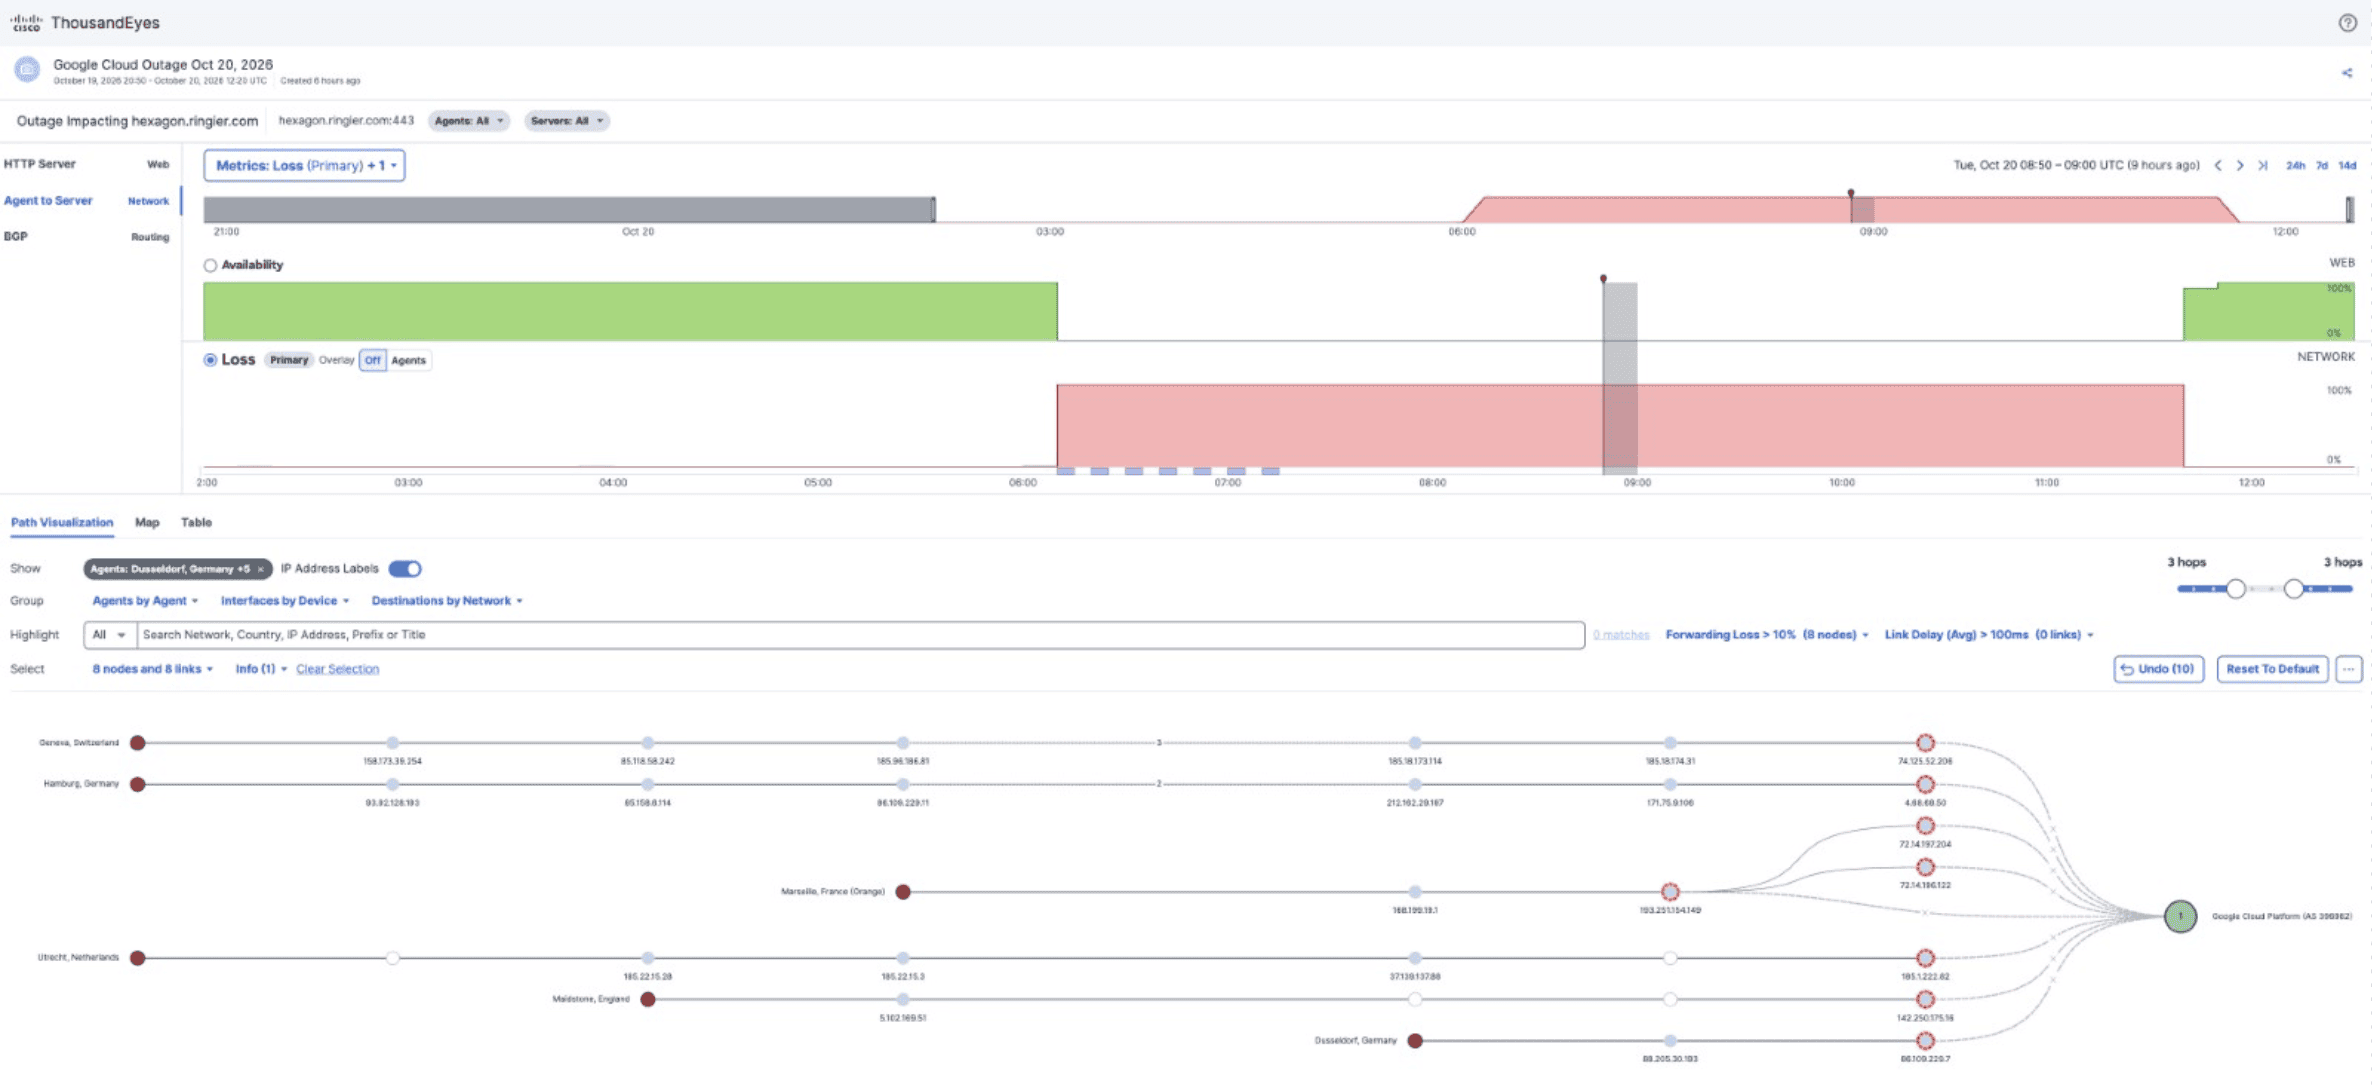Viewport: 2372px width, 1092px height.
Task: Click the Google Cloud Outage report icon
Action: coord(27,70)
